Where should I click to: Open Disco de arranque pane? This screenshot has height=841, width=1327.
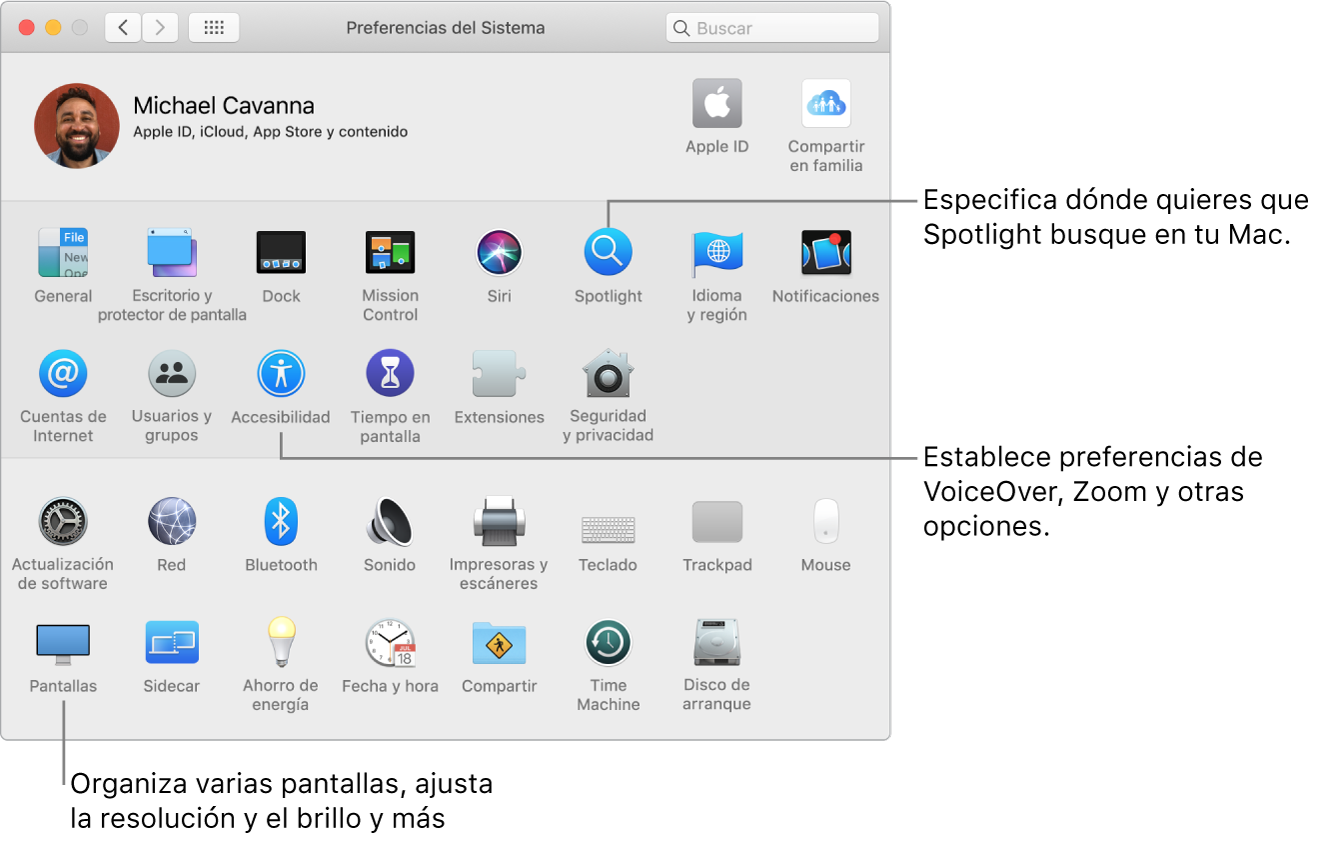pos(717,643)
